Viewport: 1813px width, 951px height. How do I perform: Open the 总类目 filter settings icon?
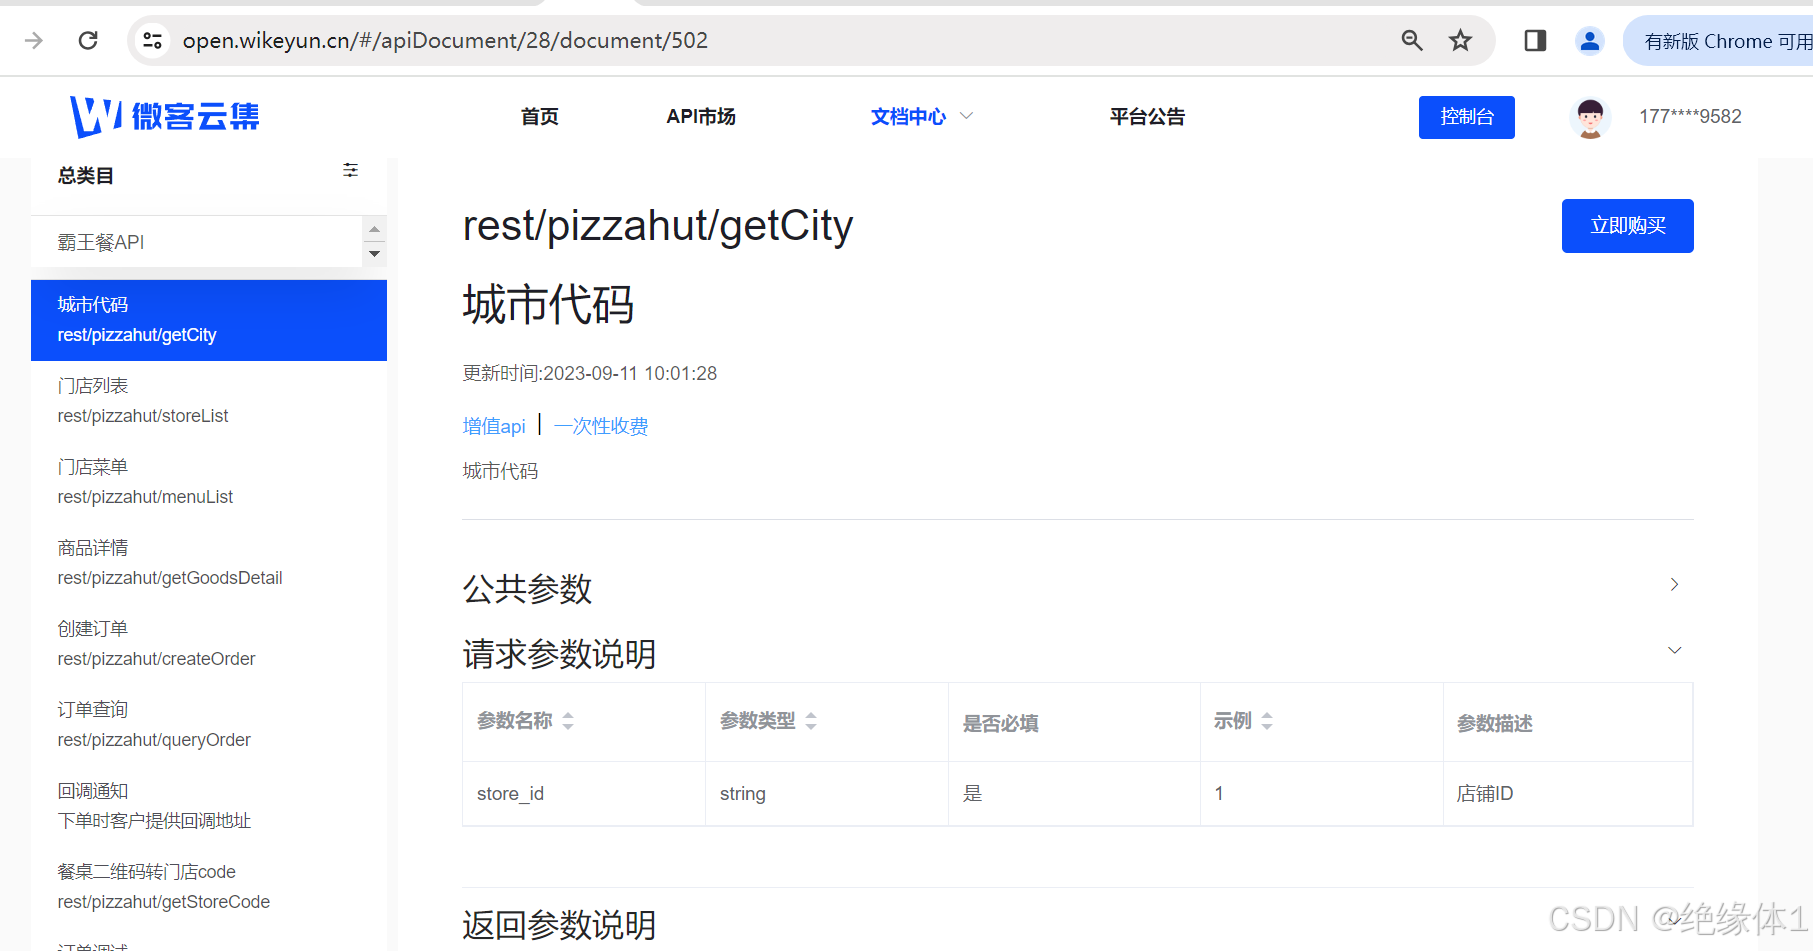click(x=351, y=170)
